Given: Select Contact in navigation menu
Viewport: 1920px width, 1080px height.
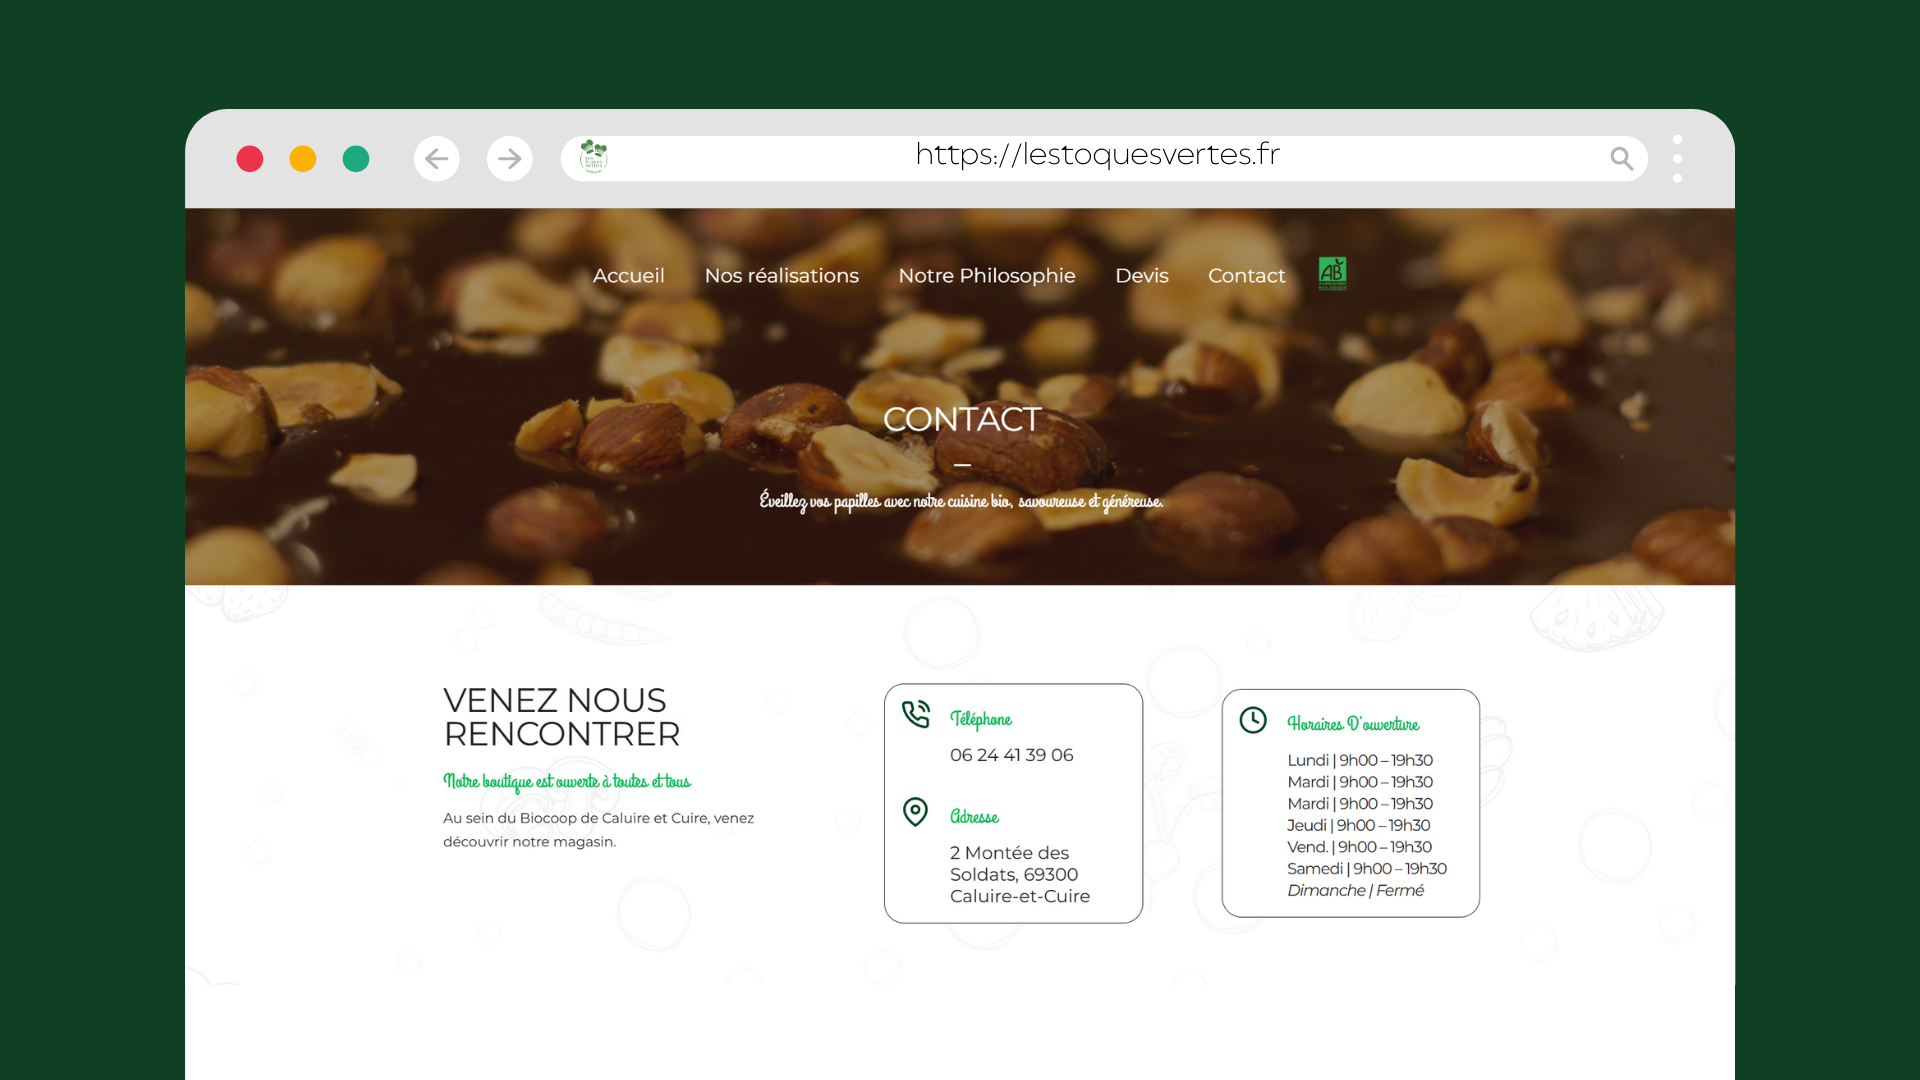Looking at the screenshot, I should point(1246,276).
